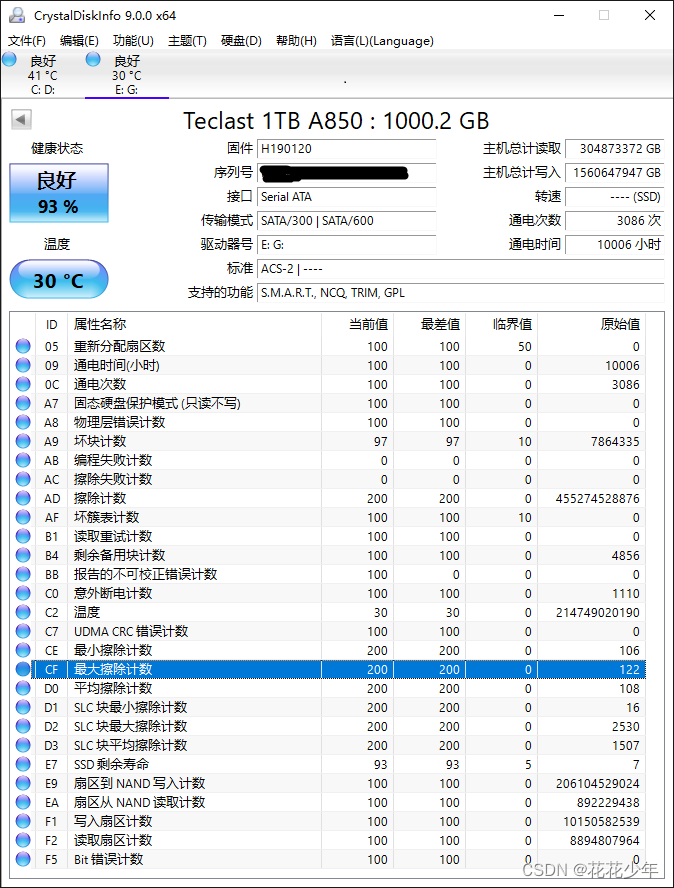Screen dimensions: 674x888
Task: Click the 通电次数 3086 次 value
Action: 615,221
